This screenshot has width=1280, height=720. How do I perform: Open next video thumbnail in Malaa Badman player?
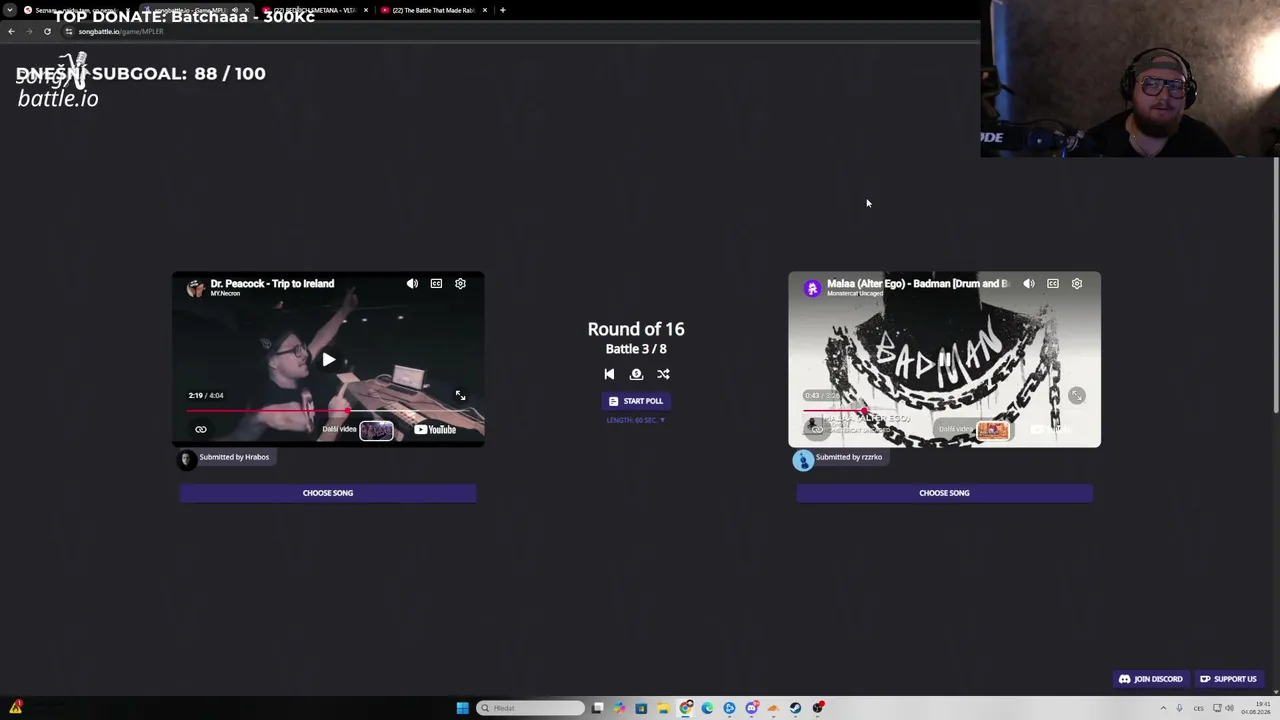[993, 430]
